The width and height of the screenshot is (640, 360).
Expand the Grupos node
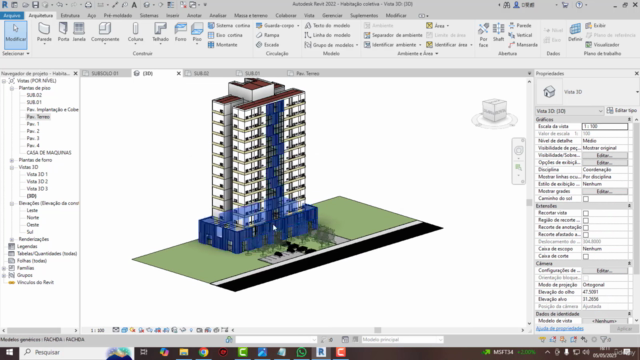click(x=4, y=276)
